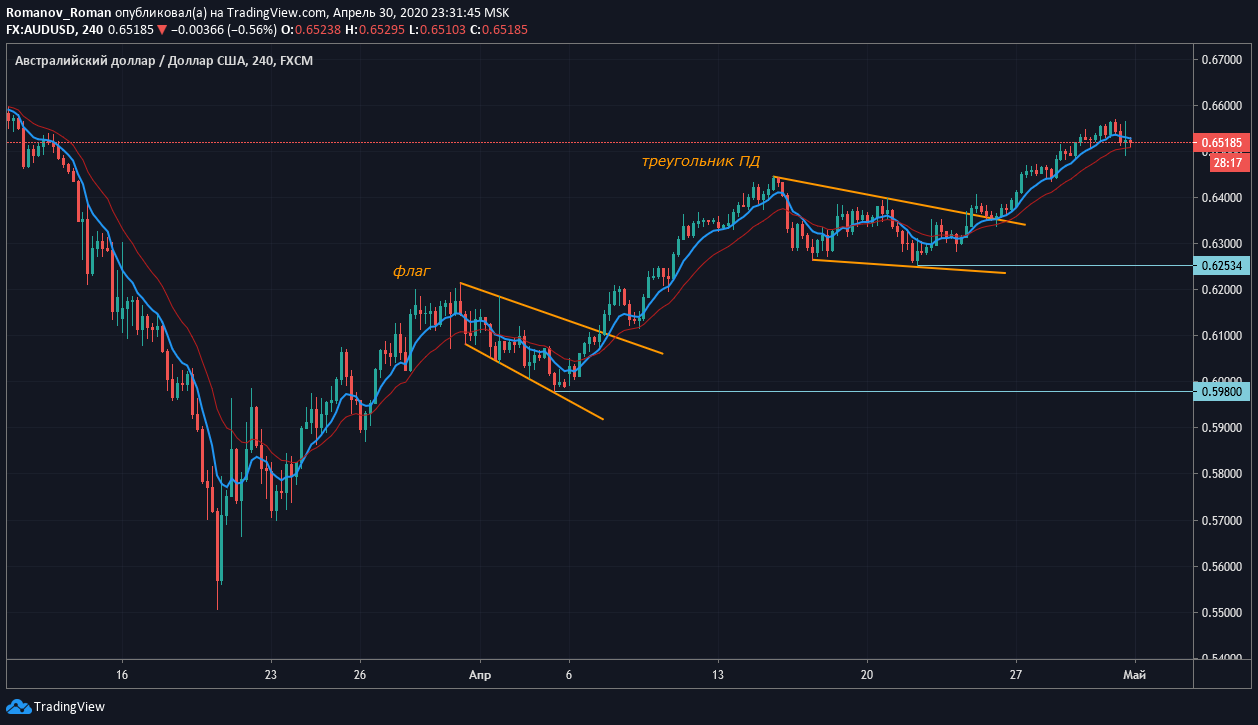Click the 'флаг' pattern annotation
This screenshot has height=725, width=1258.
click(x=411, y=271)
